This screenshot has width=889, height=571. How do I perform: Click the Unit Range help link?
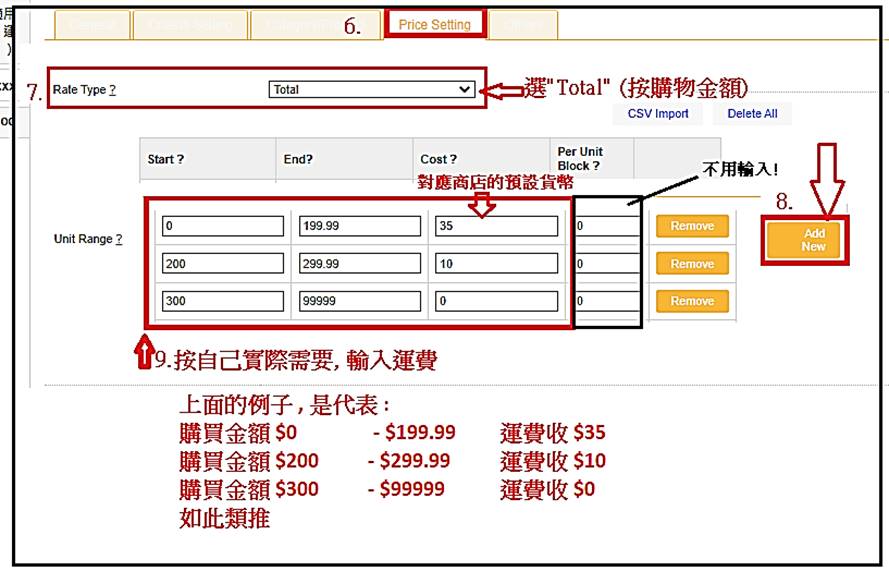118,240
